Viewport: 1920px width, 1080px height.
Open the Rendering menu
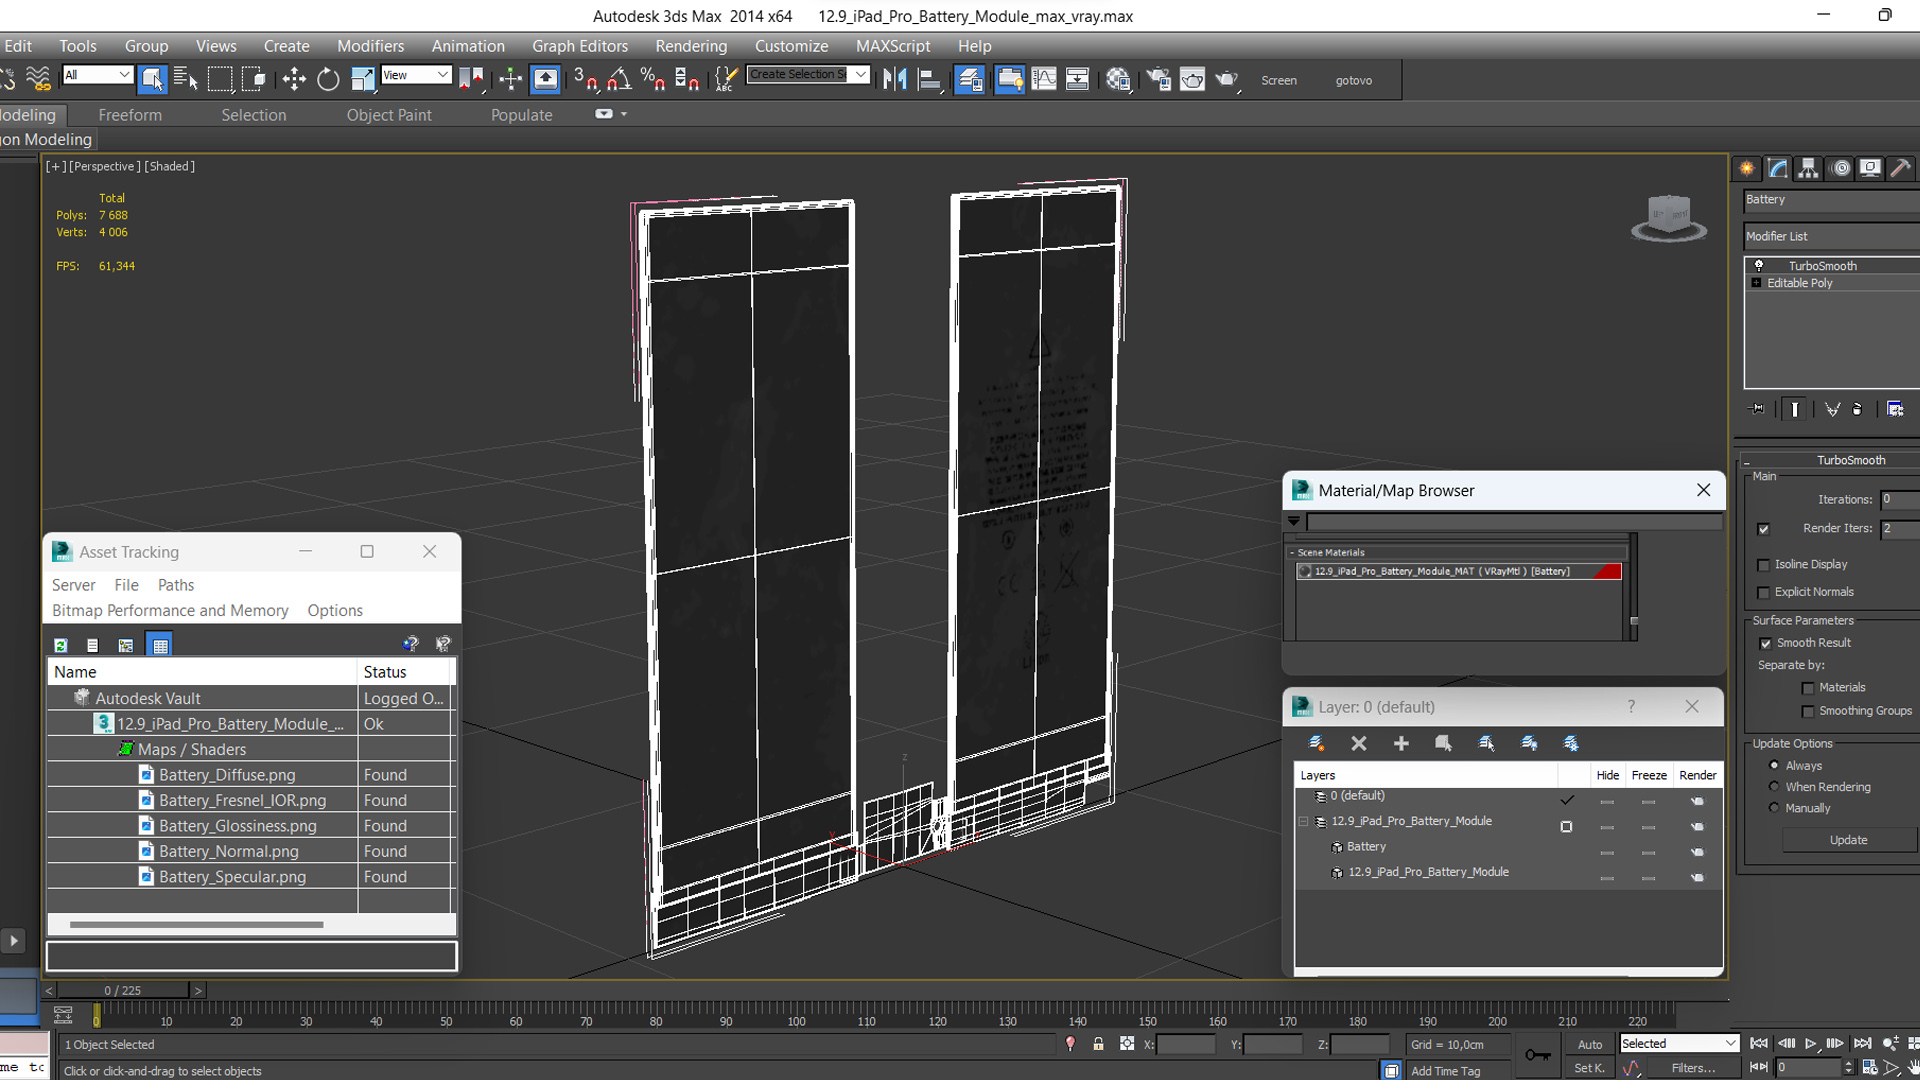[x=690, y=46]
